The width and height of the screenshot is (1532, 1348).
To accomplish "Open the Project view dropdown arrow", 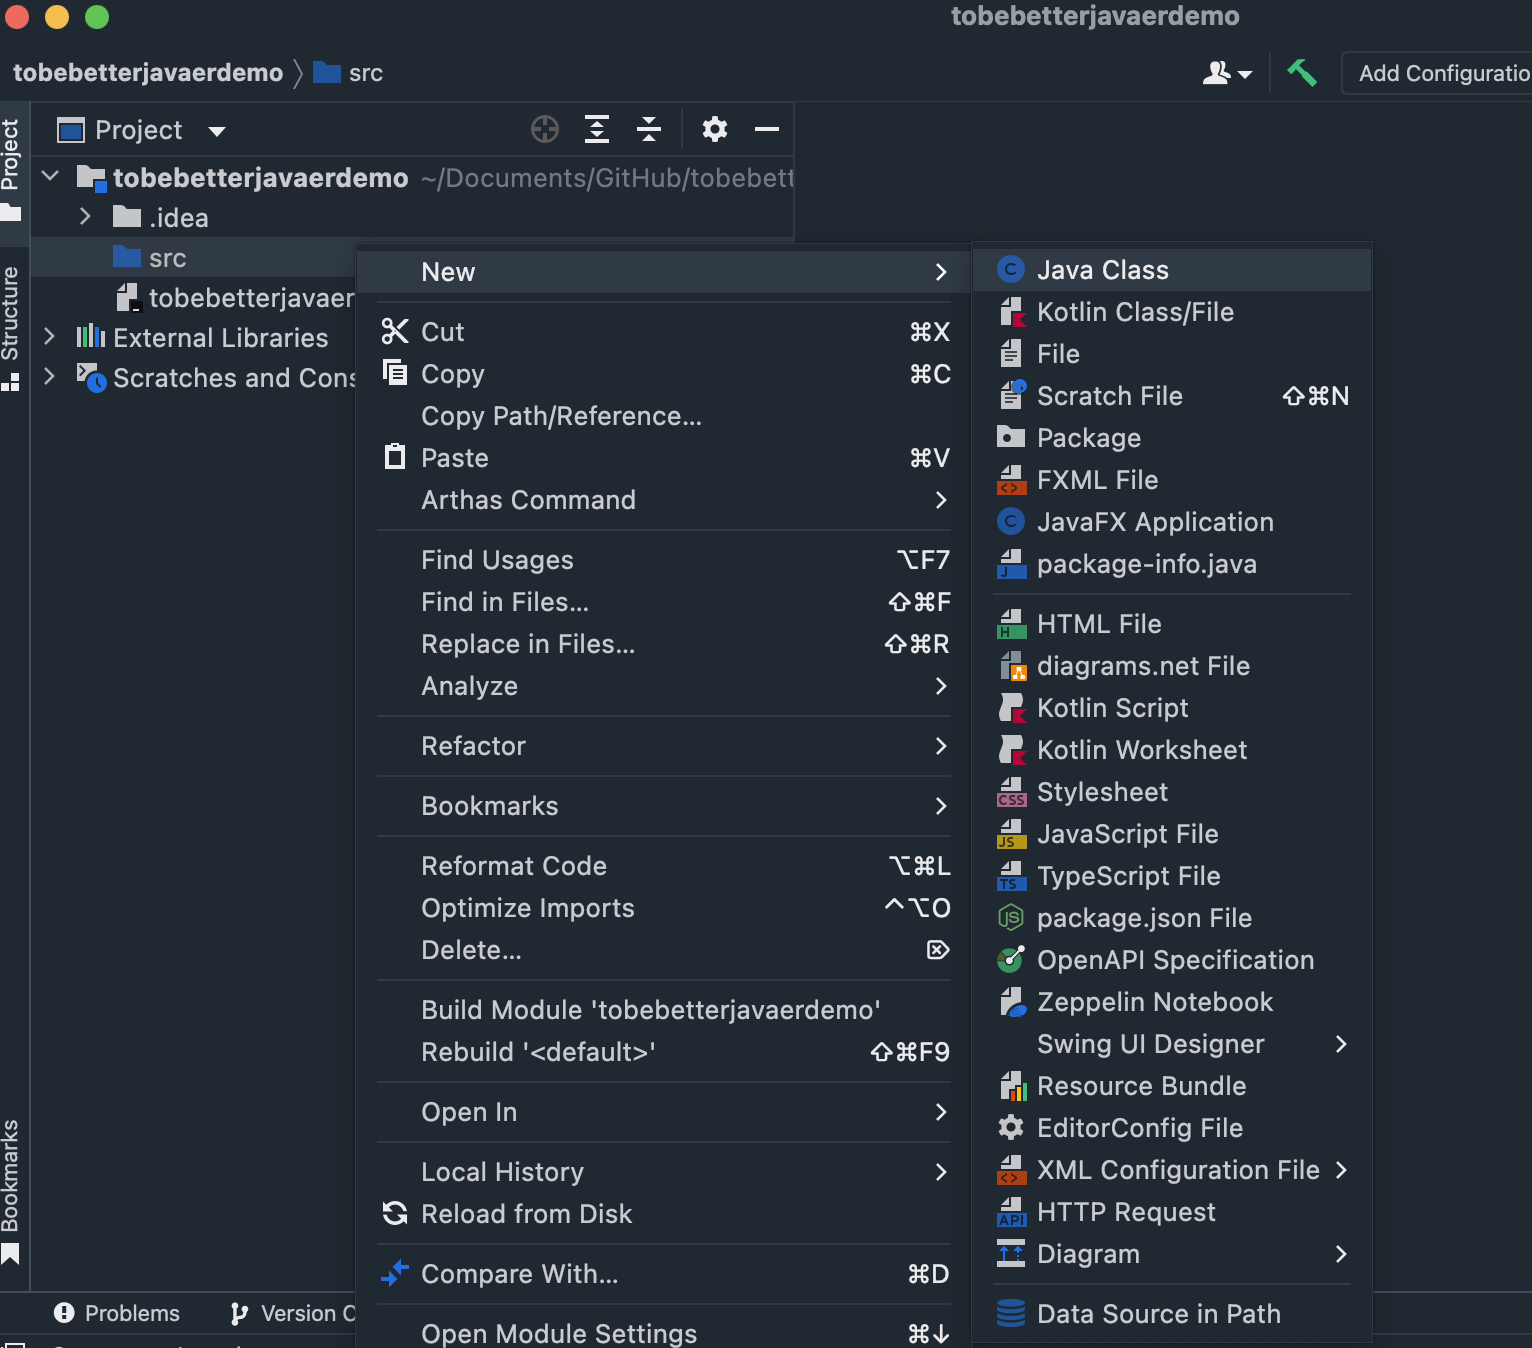I will click(217, 131).
